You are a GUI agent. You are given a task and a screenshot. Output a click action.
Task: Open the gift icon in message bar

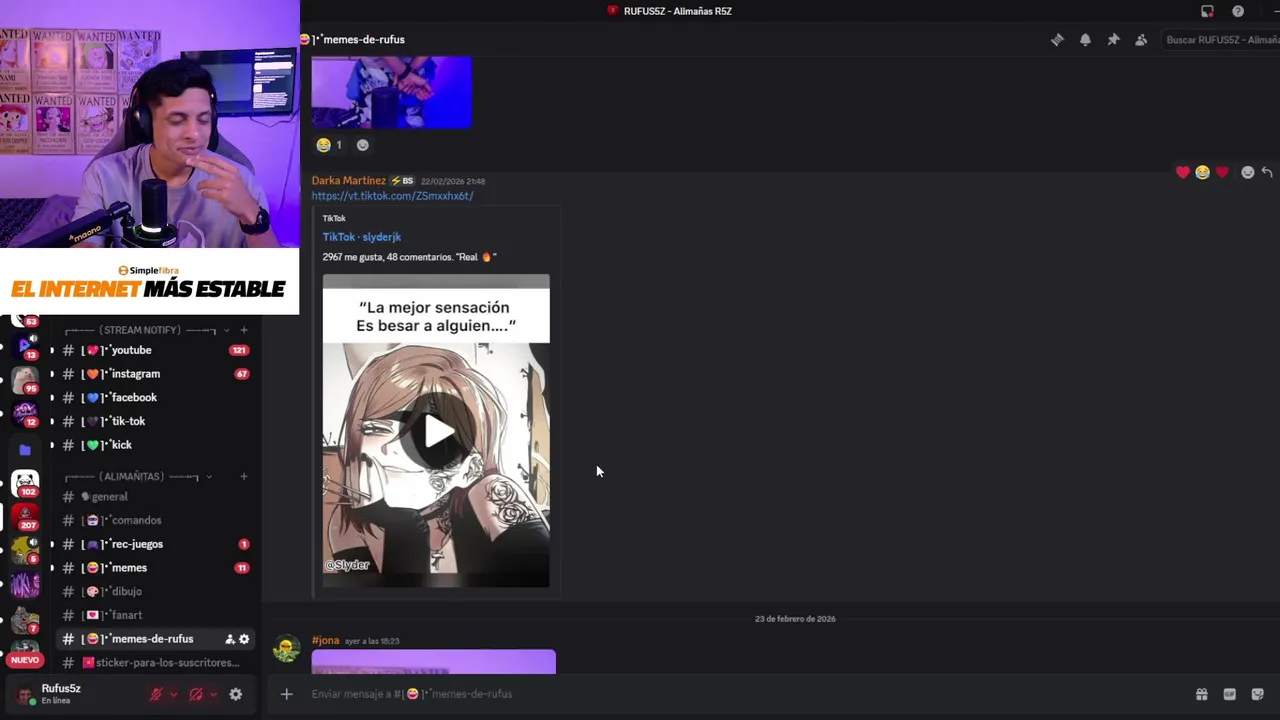(x=1201, y=694)
